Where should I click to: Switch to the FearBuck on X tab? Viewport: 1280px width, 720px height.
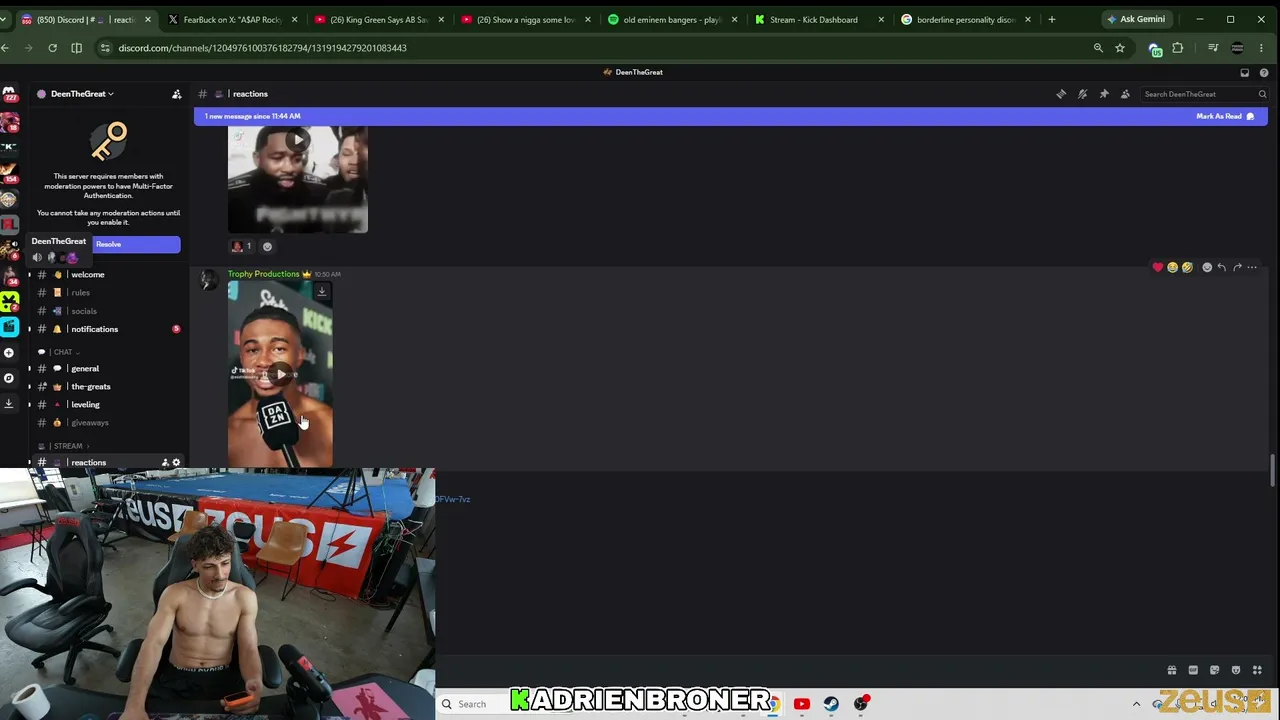(234, 20)
